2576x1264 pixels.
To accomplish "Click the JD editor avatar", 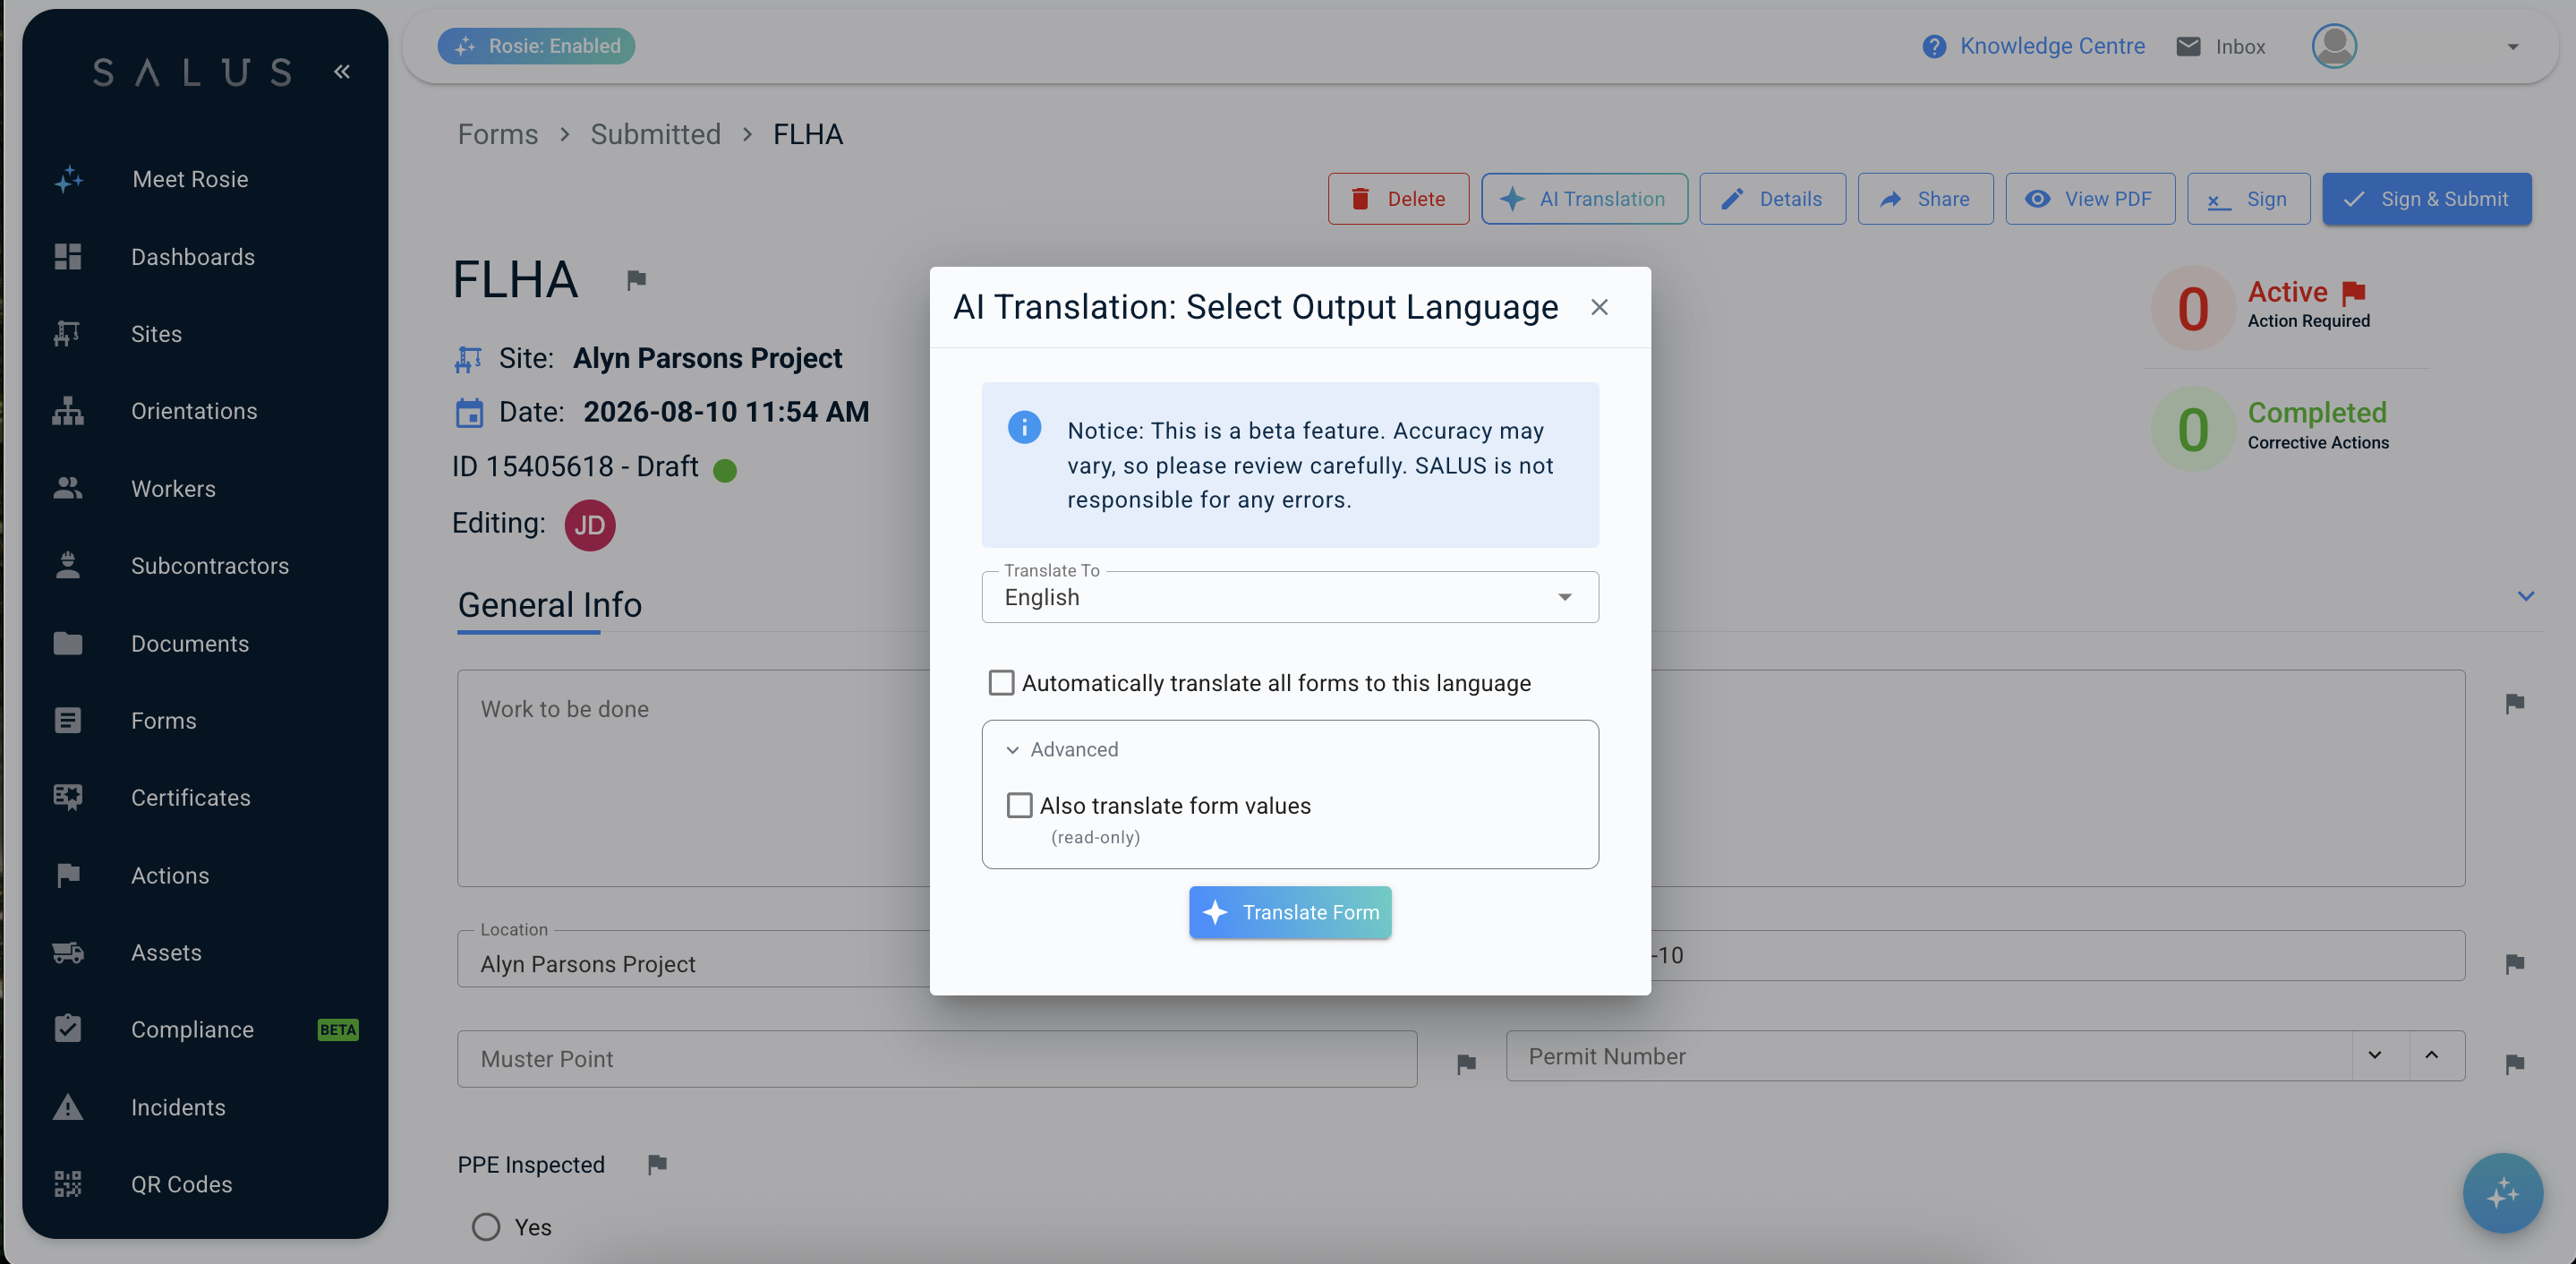I will (590, 525).
